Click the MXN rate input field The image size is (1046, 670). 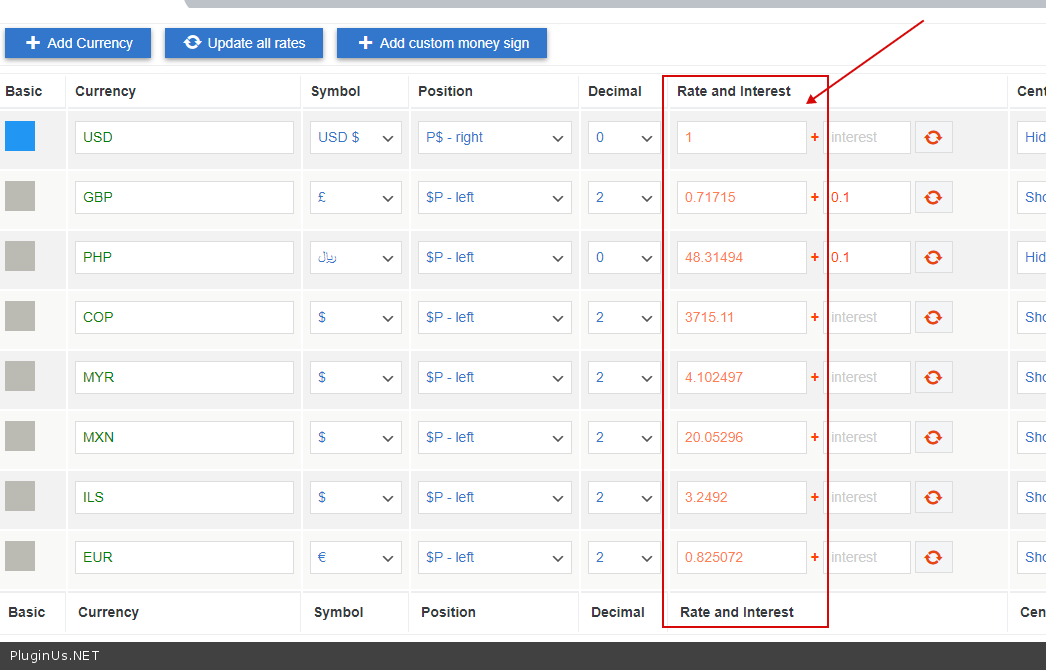point(741,437)
